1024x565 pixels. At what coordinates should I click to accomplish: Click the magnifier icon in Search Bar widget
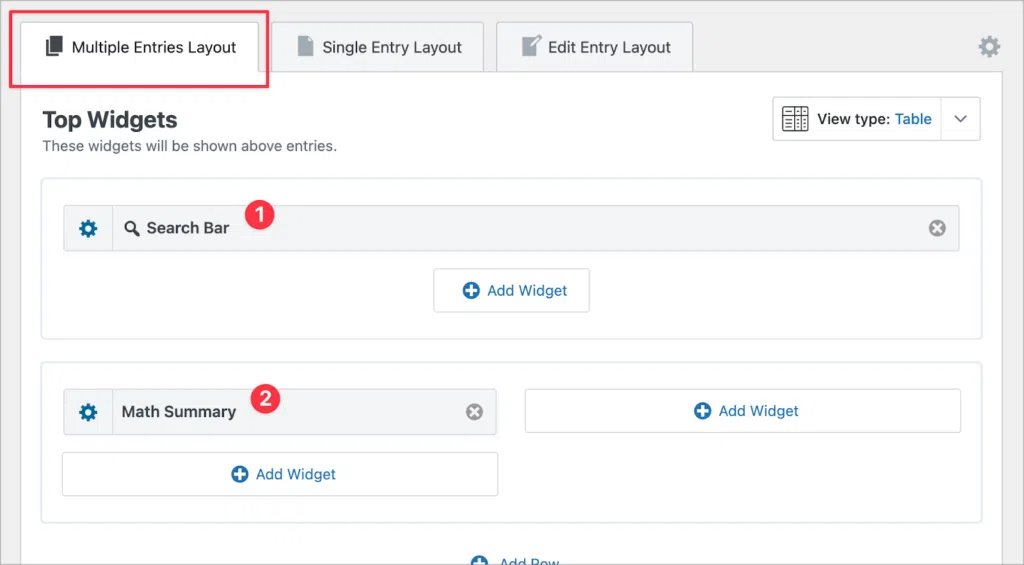(x=132, y=229)
